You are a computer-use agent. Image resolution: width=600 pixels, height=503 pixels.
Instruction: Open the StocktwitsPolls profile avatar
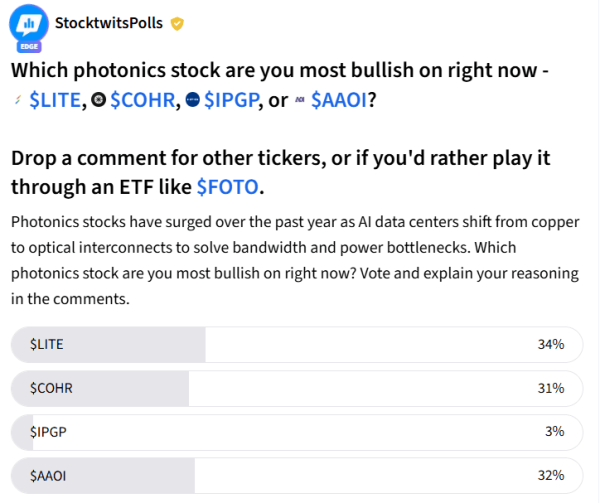pyautogui.click(x=29, y=24)
